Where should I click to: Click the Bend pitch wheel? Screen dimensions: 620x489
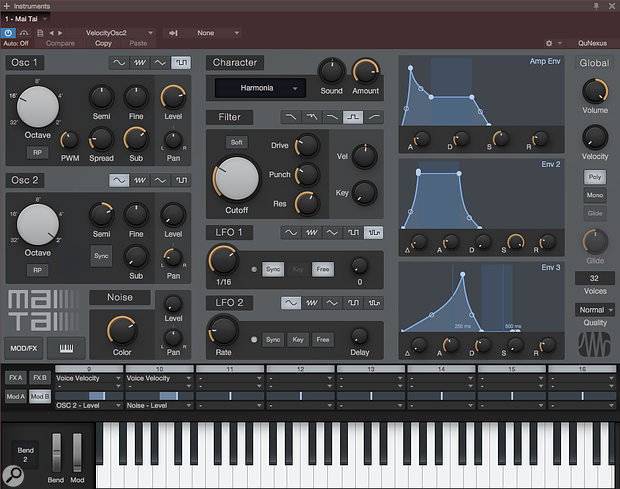[57, 453]
